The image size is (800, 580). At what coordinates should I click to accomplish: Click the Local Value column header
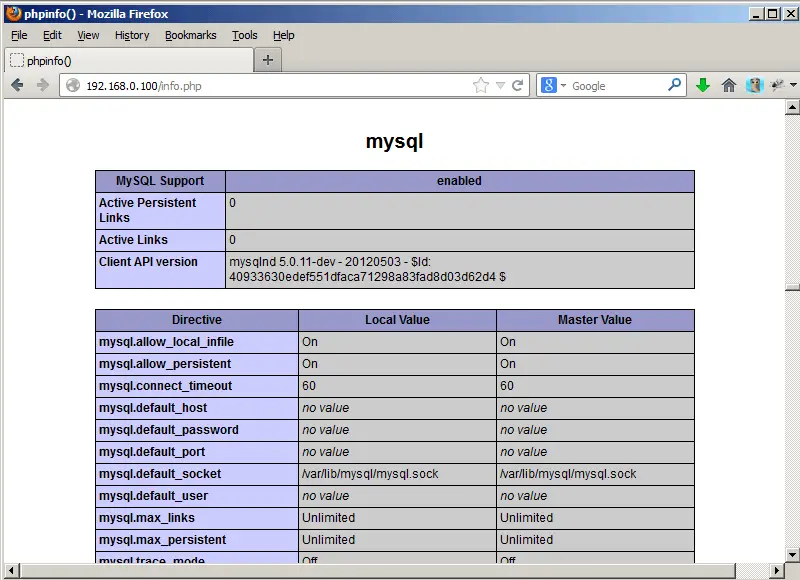pos(397,320)
